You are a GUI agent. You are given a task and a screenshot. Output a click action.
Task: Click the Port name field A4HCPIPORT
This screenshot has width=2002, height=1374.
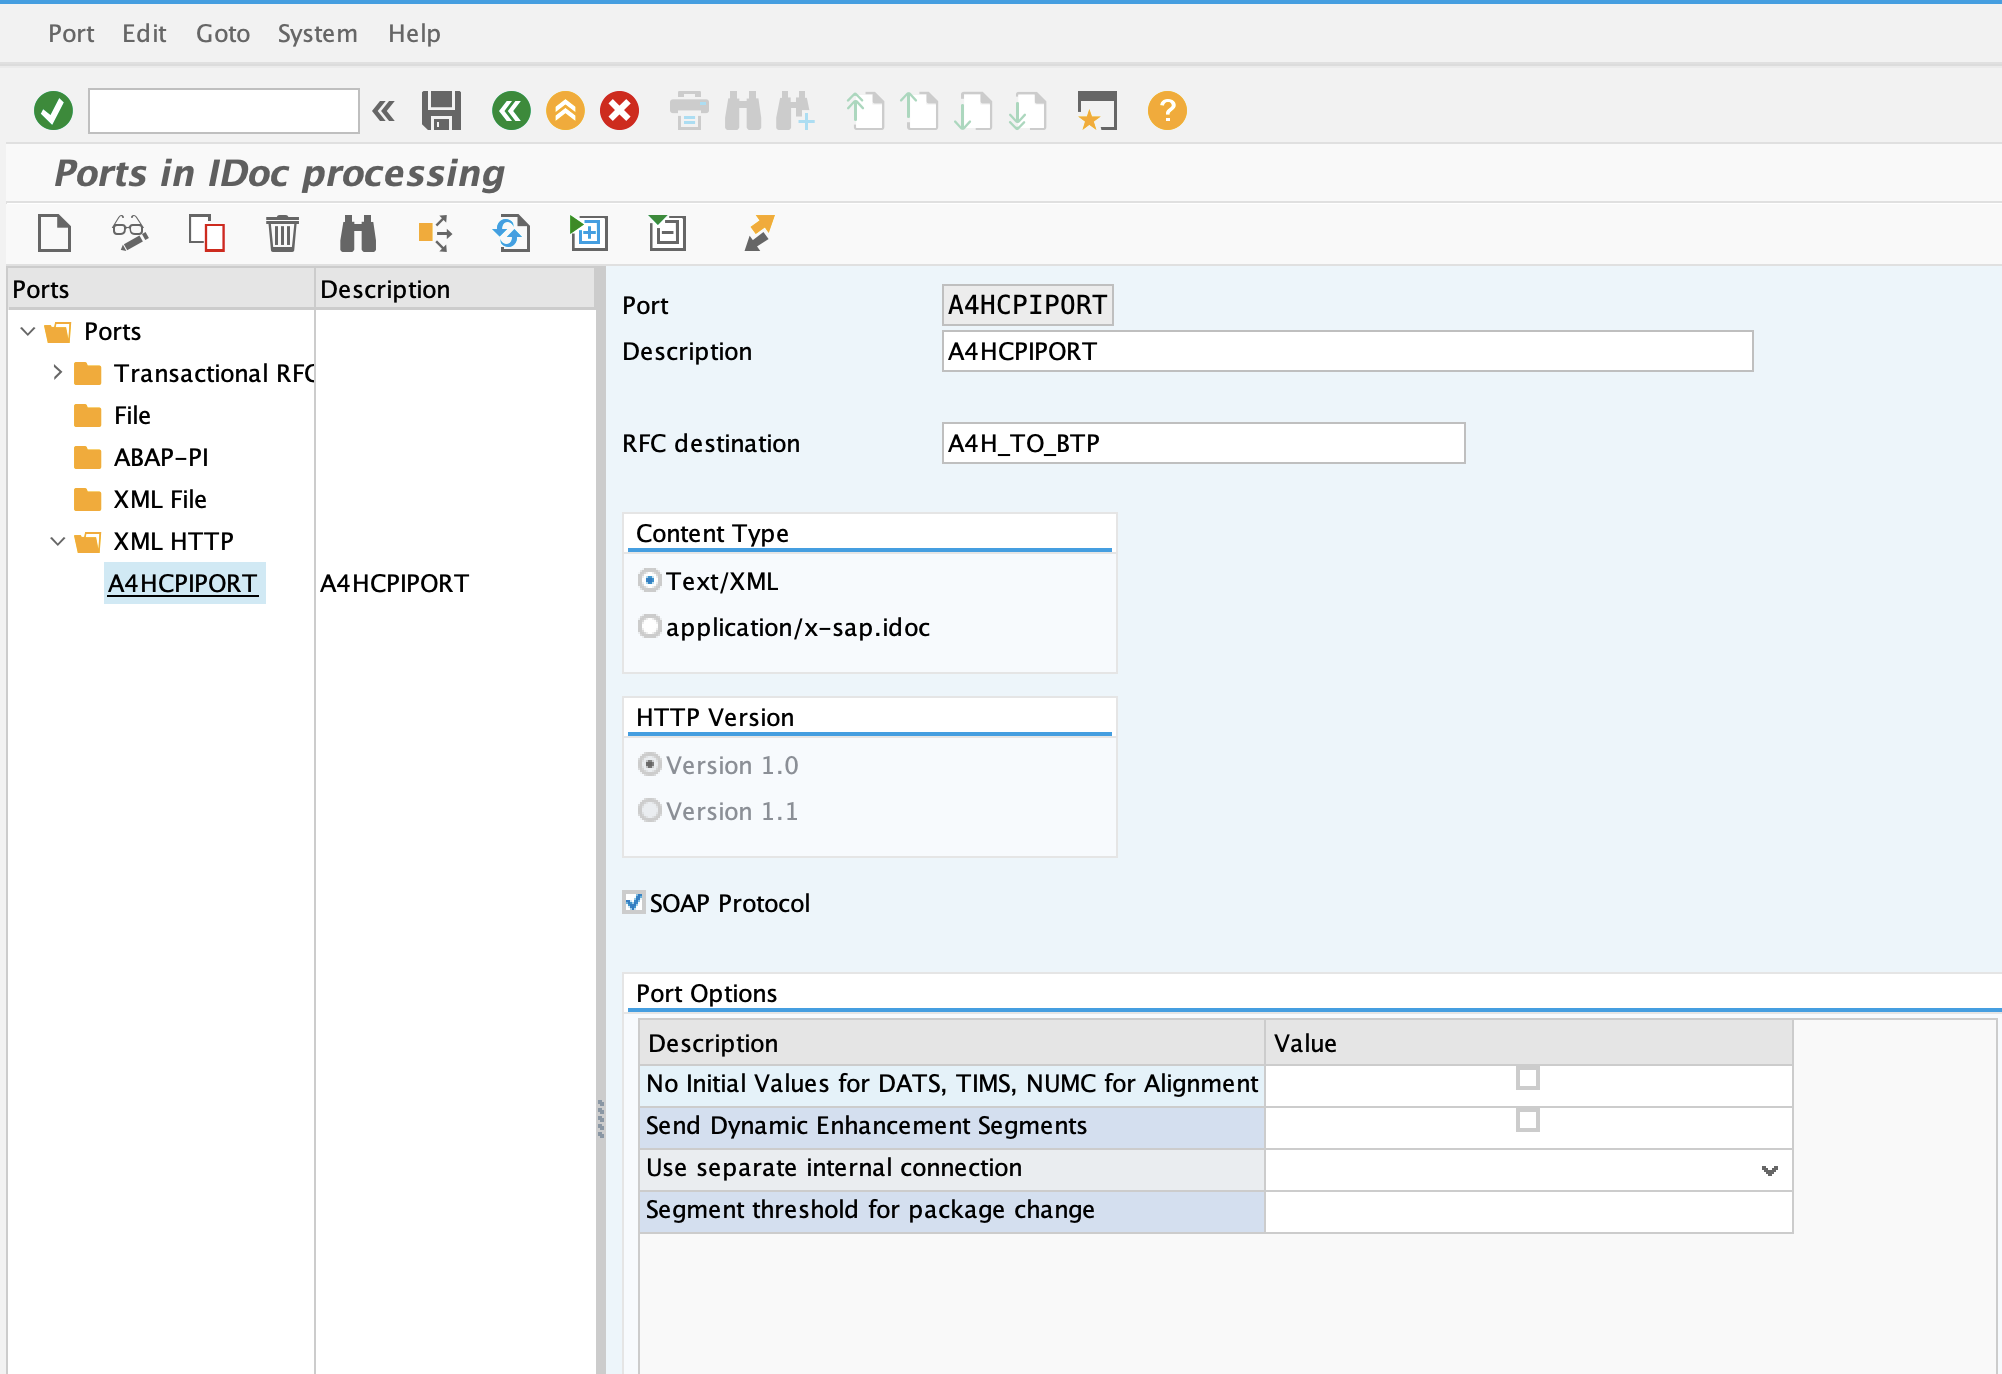point(1027,305)
